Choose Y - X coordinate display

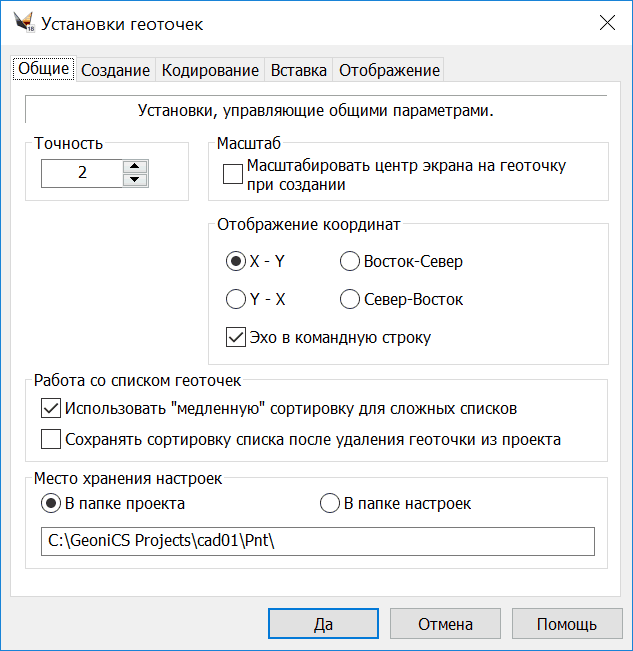coord(236,299)
